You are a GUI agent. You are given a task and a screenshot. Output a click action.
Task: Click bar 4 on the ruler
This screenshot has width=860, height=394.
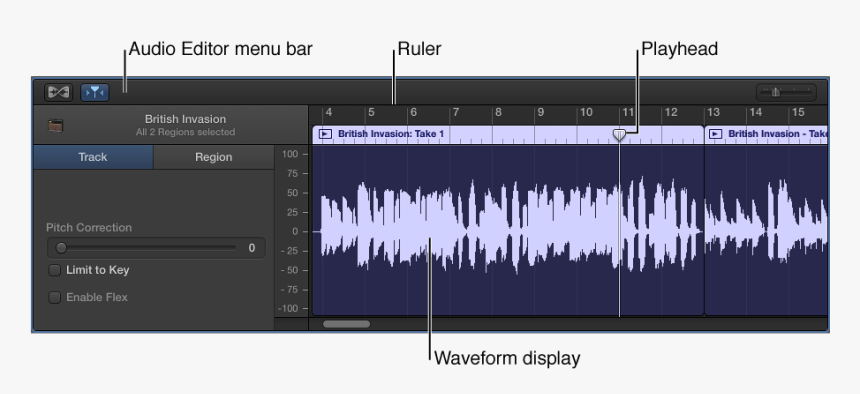pyautogui.click(x=329, y=112)
